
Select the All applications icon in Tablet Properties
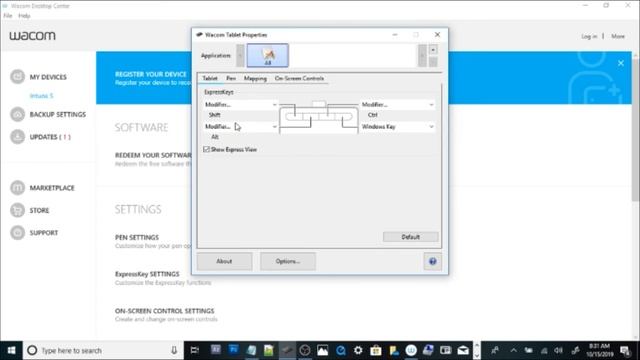(268, 56)
